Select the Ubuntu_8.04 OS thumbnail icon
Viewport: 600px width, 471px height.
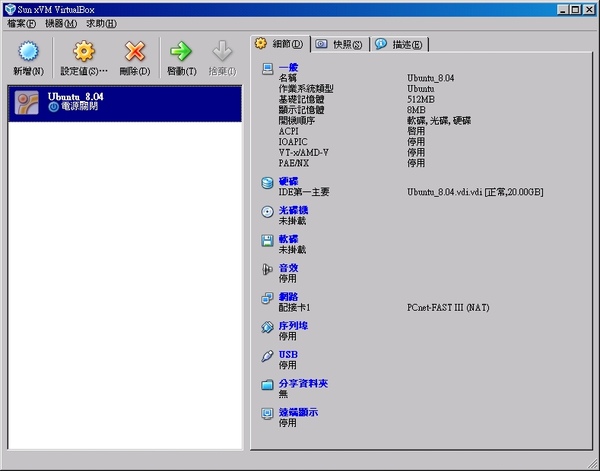click(26, 103)
